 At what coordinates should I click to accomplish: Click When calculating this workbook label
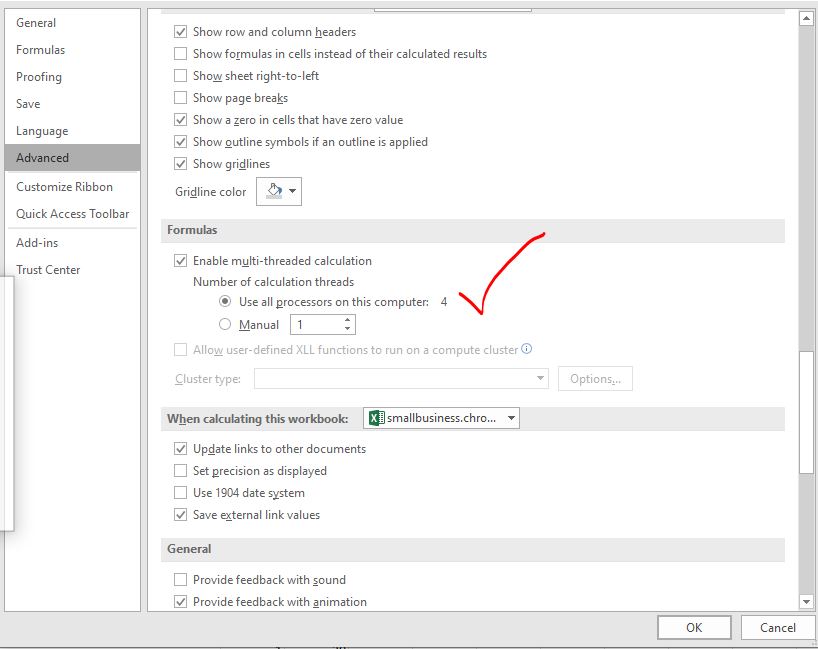tap(257, 418)
